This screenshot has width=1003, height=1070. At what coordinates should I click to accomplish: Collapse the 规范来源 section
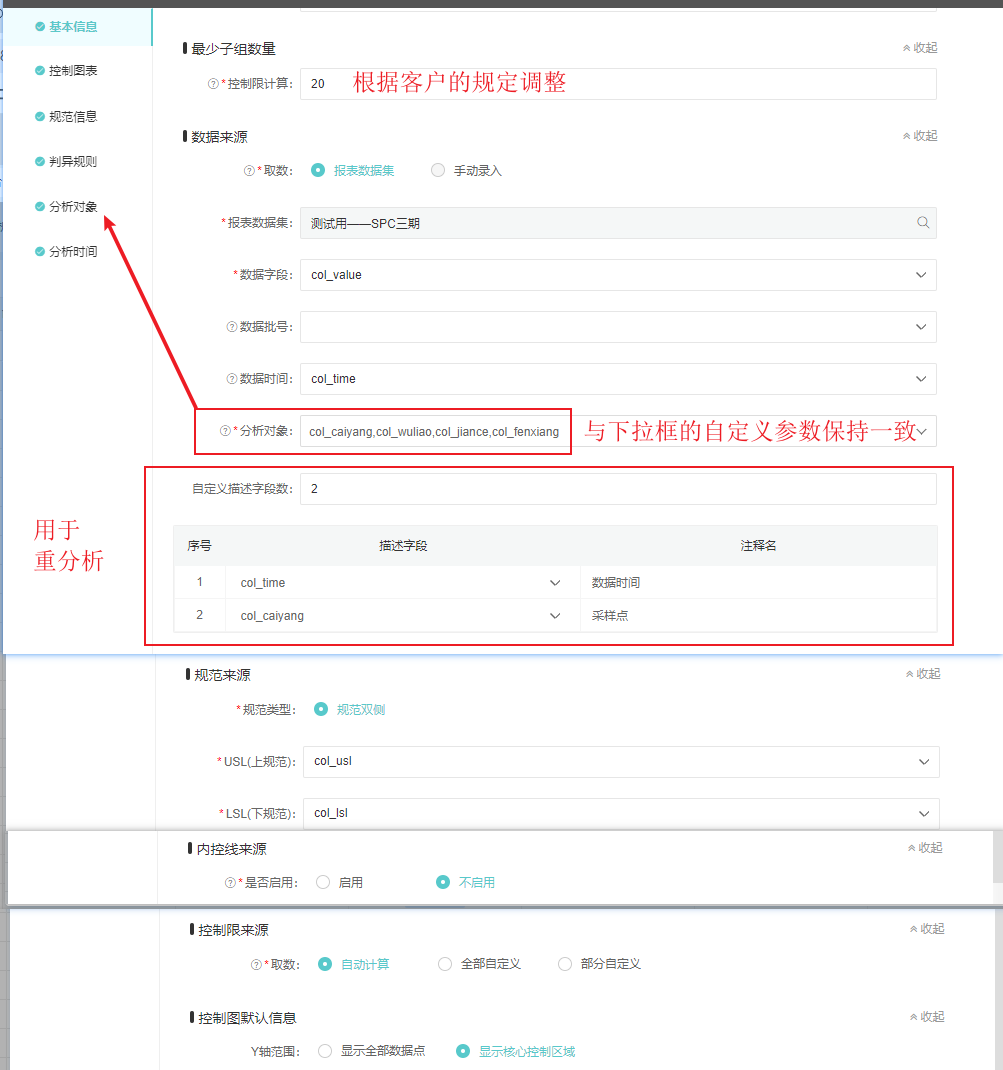(923, 674)
